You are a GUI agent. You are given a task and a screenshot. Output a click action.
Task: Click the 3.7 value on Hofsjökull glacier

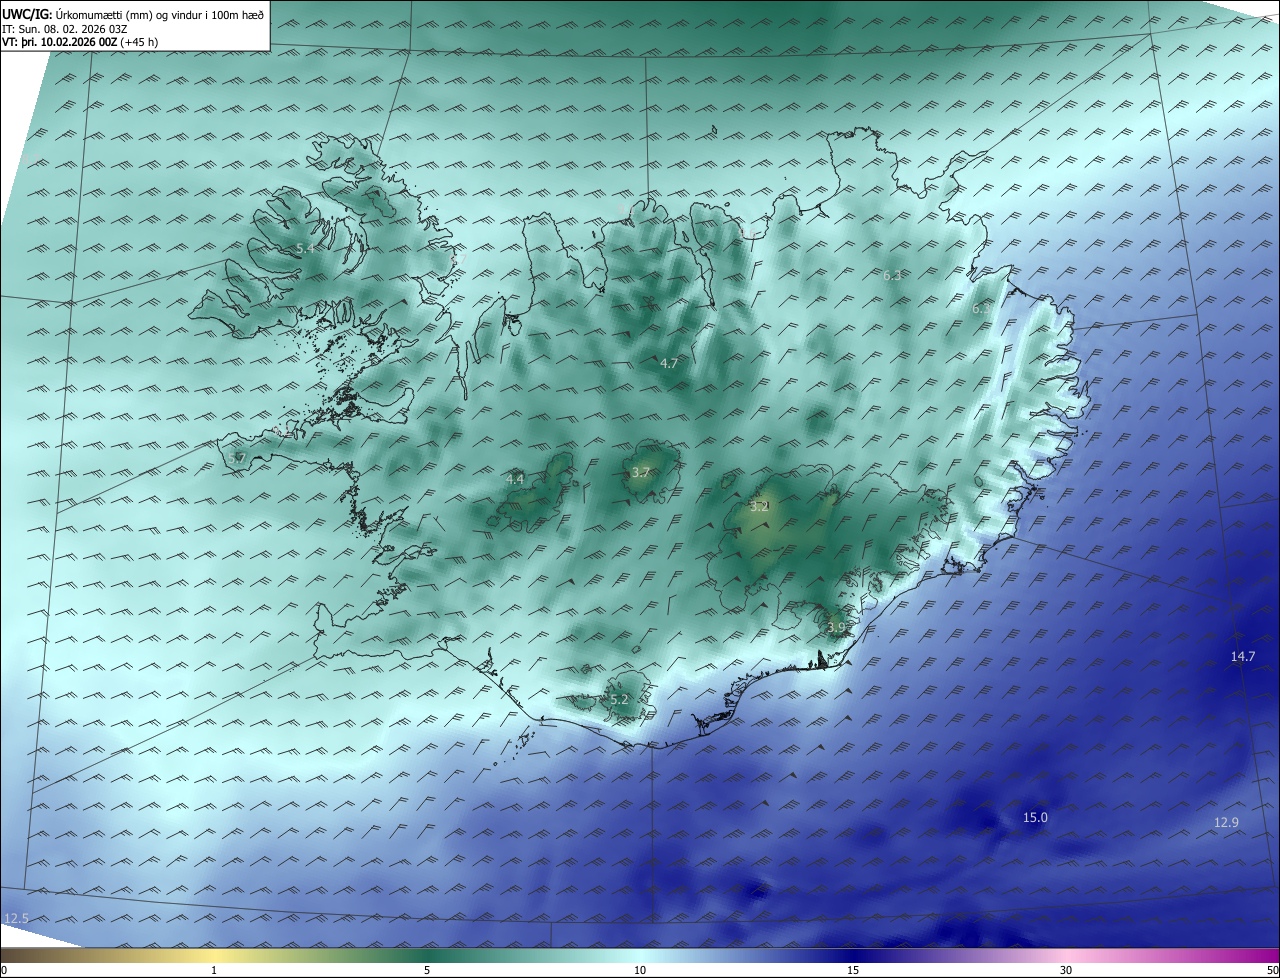(x=642, y=472)
